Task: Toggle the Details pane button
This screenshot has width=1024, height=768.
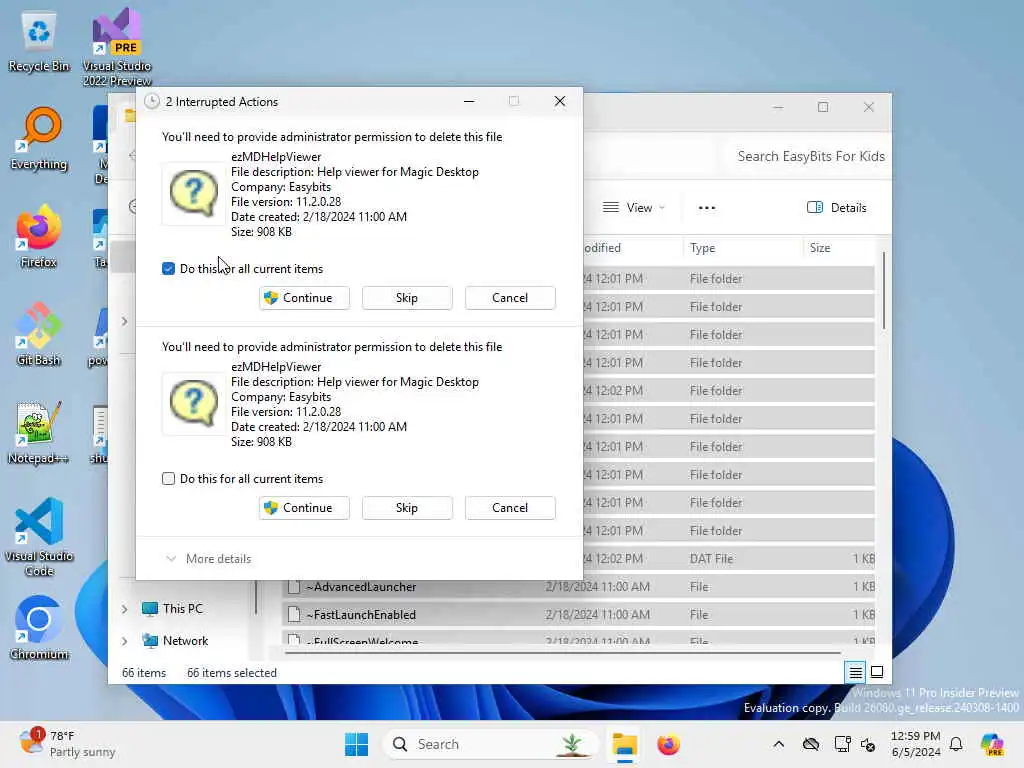Action: (x=837, y=208)
